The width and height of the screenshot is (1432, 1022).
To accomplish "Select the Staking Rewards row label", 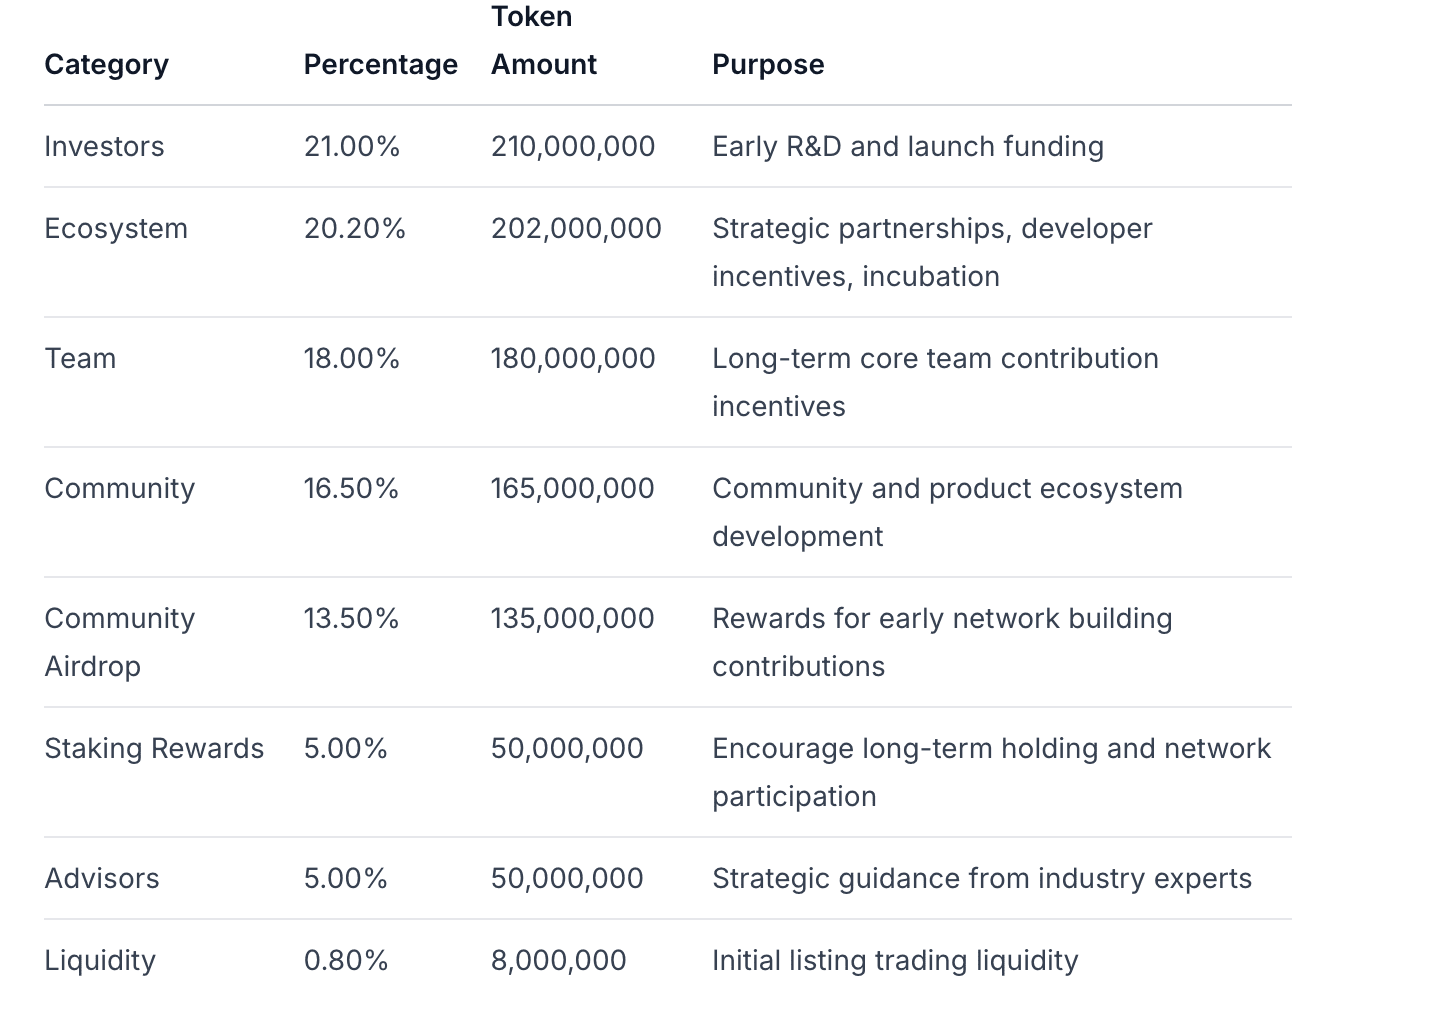I will [154, 748].
